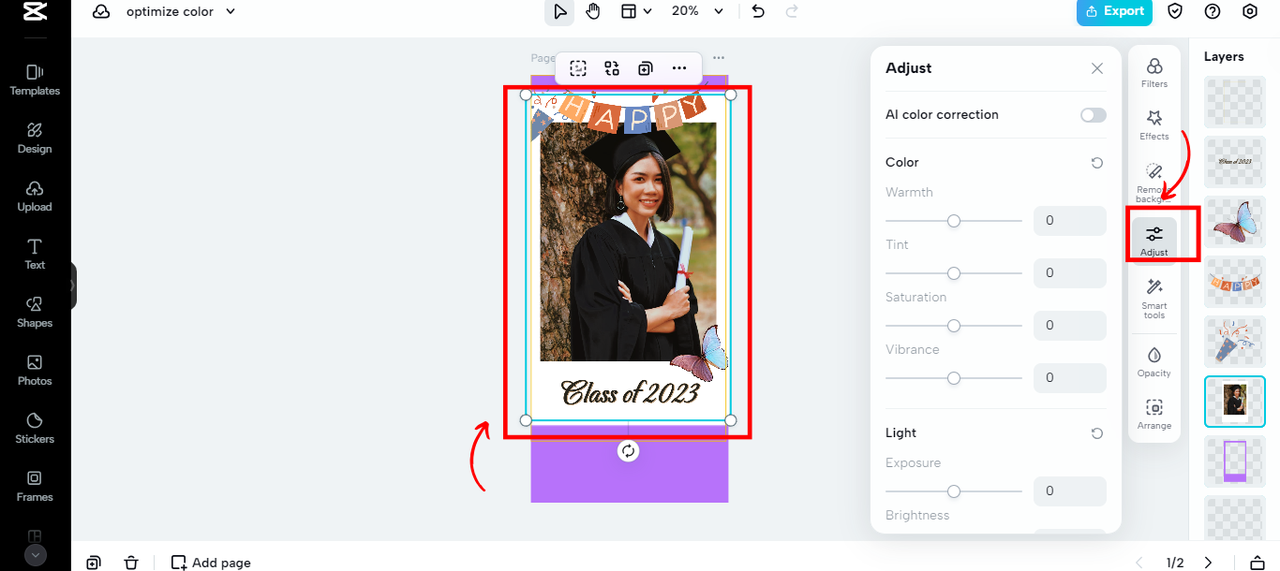The image size is (1280, 571).
Task: Open the Effects tool
Action: (1154, 125)
